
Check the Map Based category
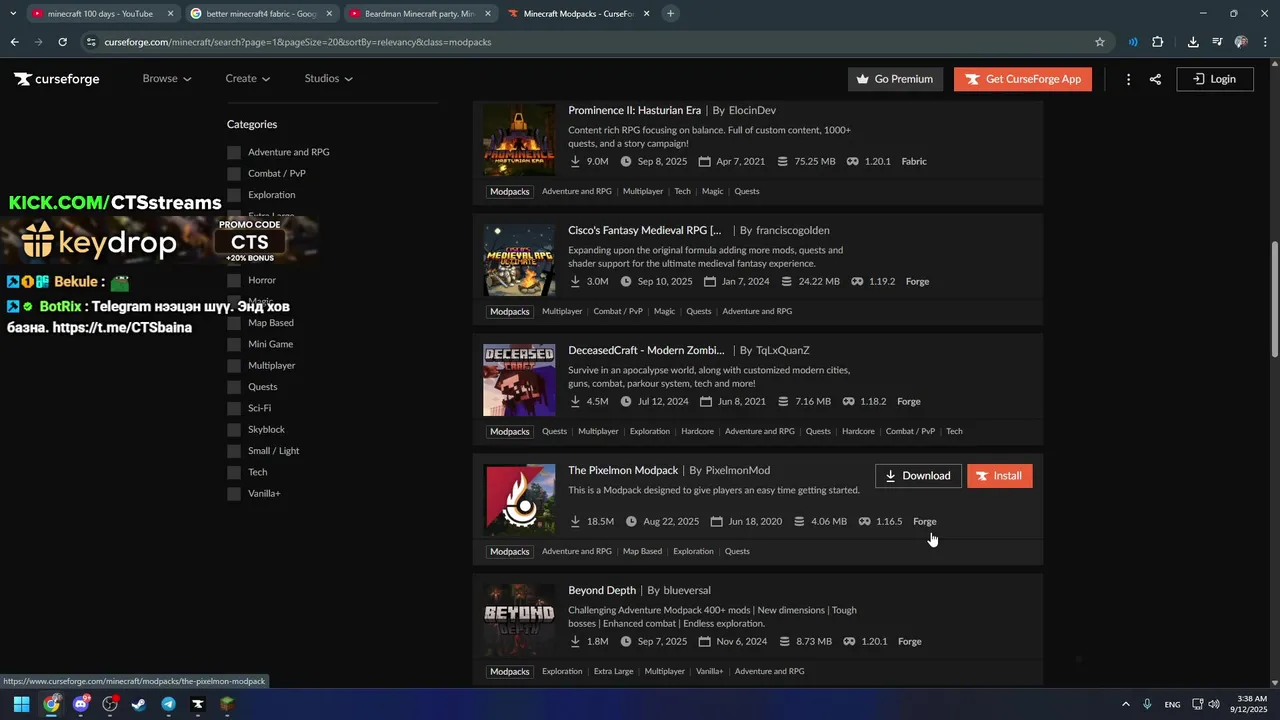point(234,323)
